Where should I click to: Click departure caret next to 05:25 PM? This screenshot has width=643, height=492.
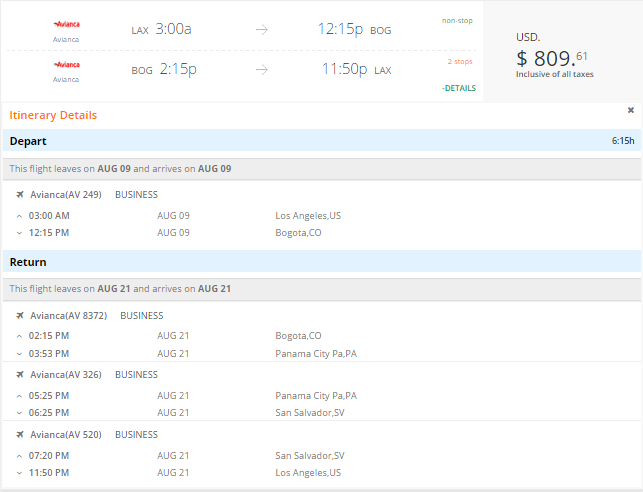tap(19, 396)
